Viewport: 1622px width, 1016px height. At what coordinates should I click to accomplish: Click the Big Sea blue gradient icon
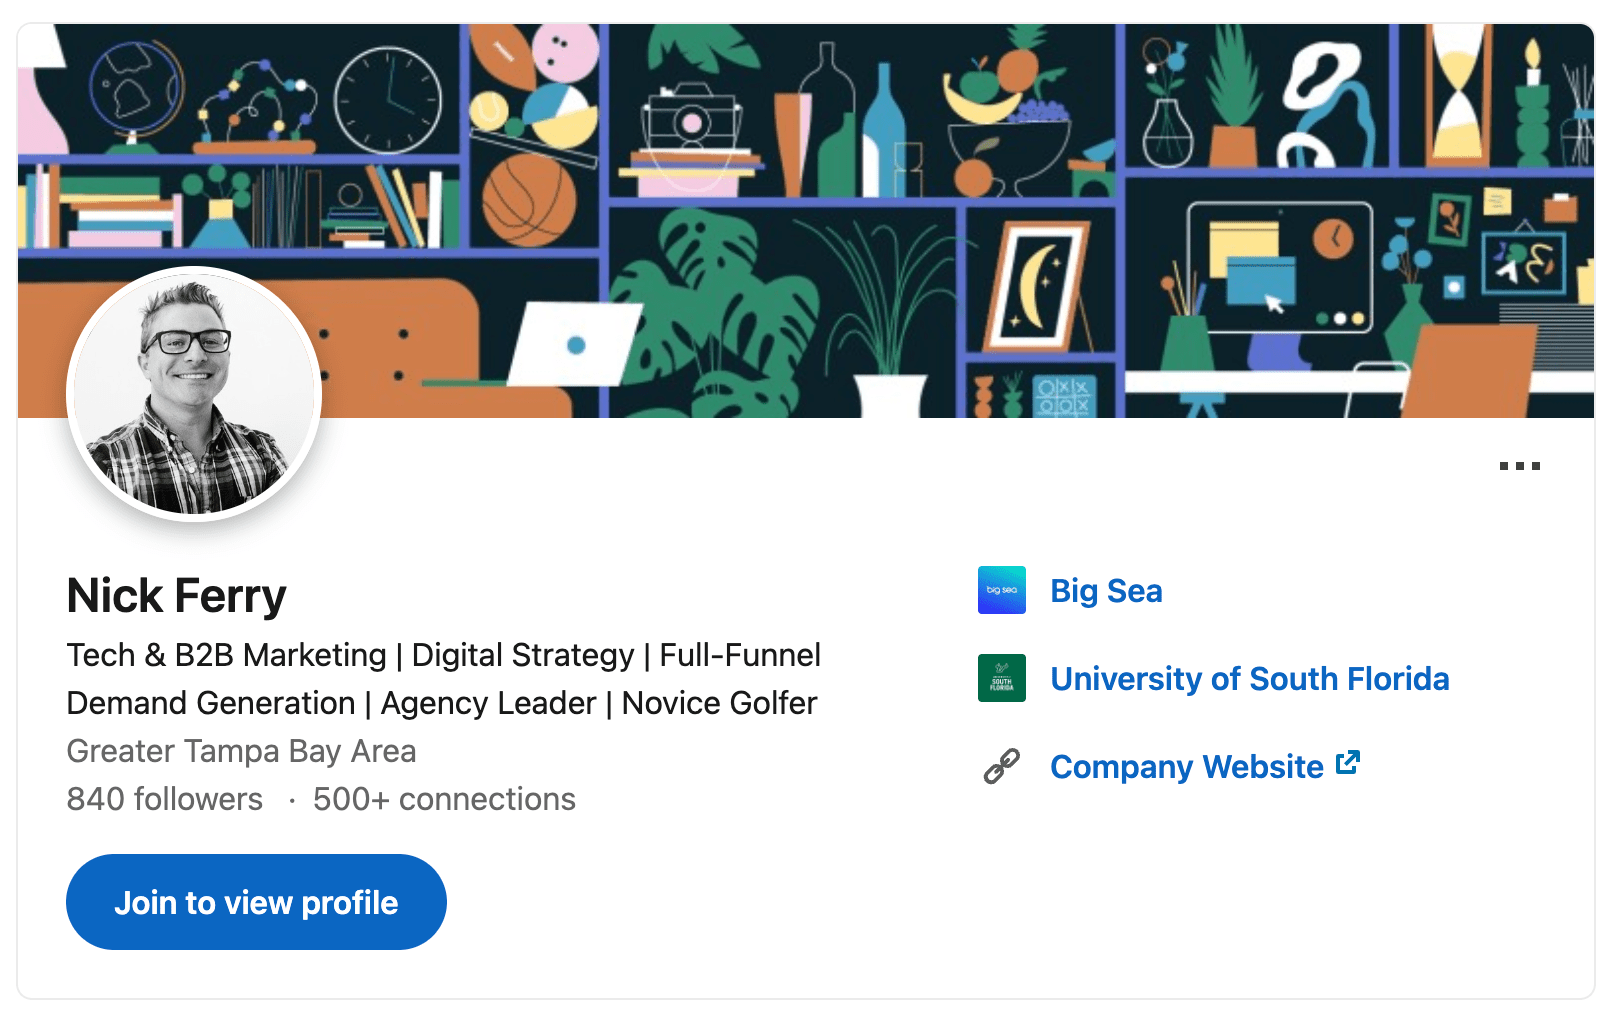coord(1002,591)
